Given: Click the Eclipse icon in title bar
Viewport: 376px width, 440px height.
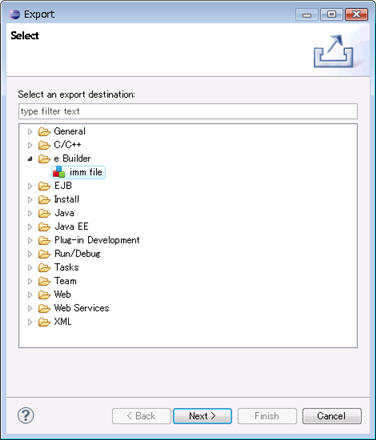Looking at the screenshot, I should pos(15,14).
